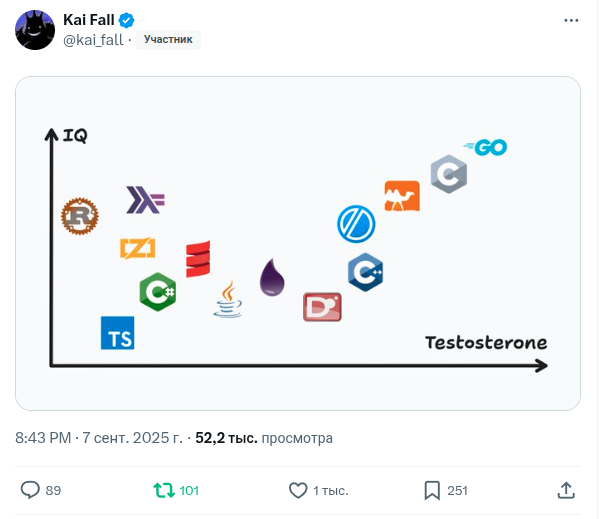Click the Elixir purple drop logo
The height and width of the screenshot is (519, 606).
(x=272, y=277)
